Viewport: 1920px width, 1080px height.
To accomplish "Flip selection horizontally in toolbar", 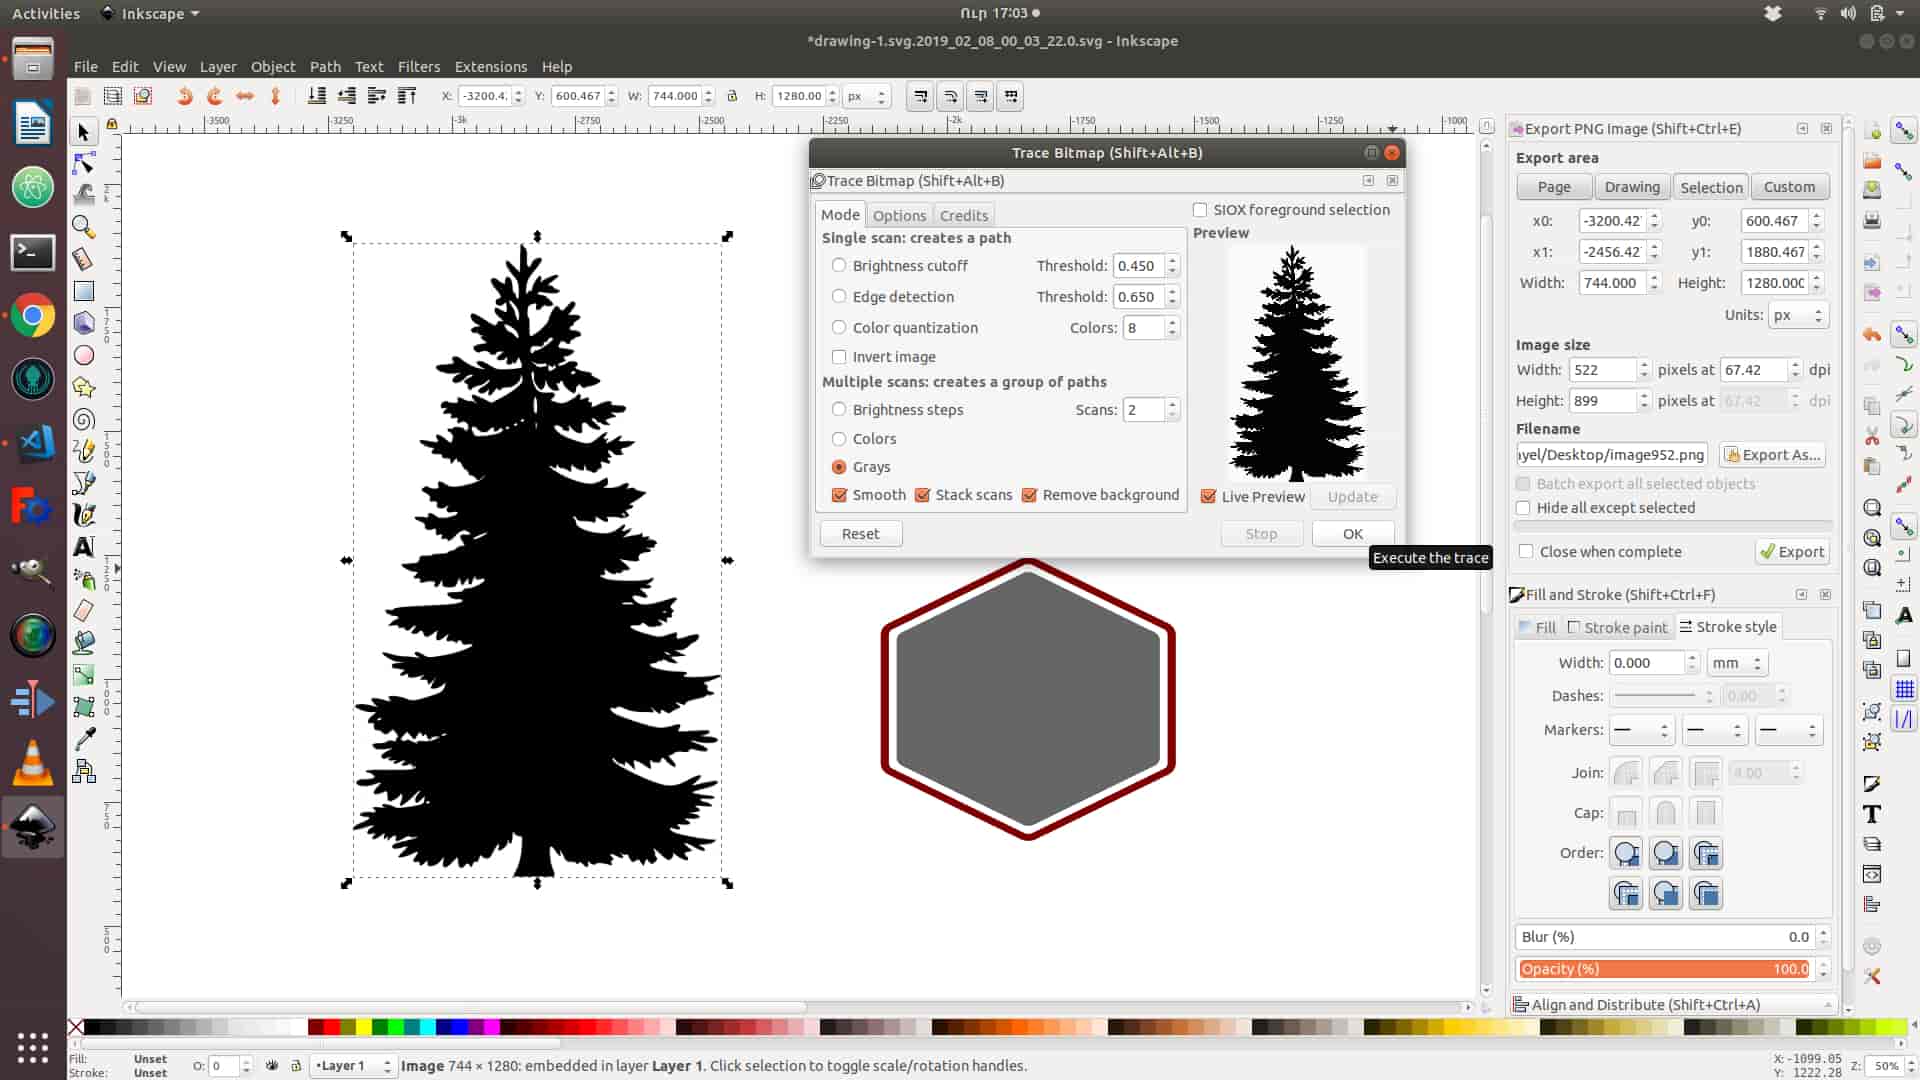I will [245, 96].
